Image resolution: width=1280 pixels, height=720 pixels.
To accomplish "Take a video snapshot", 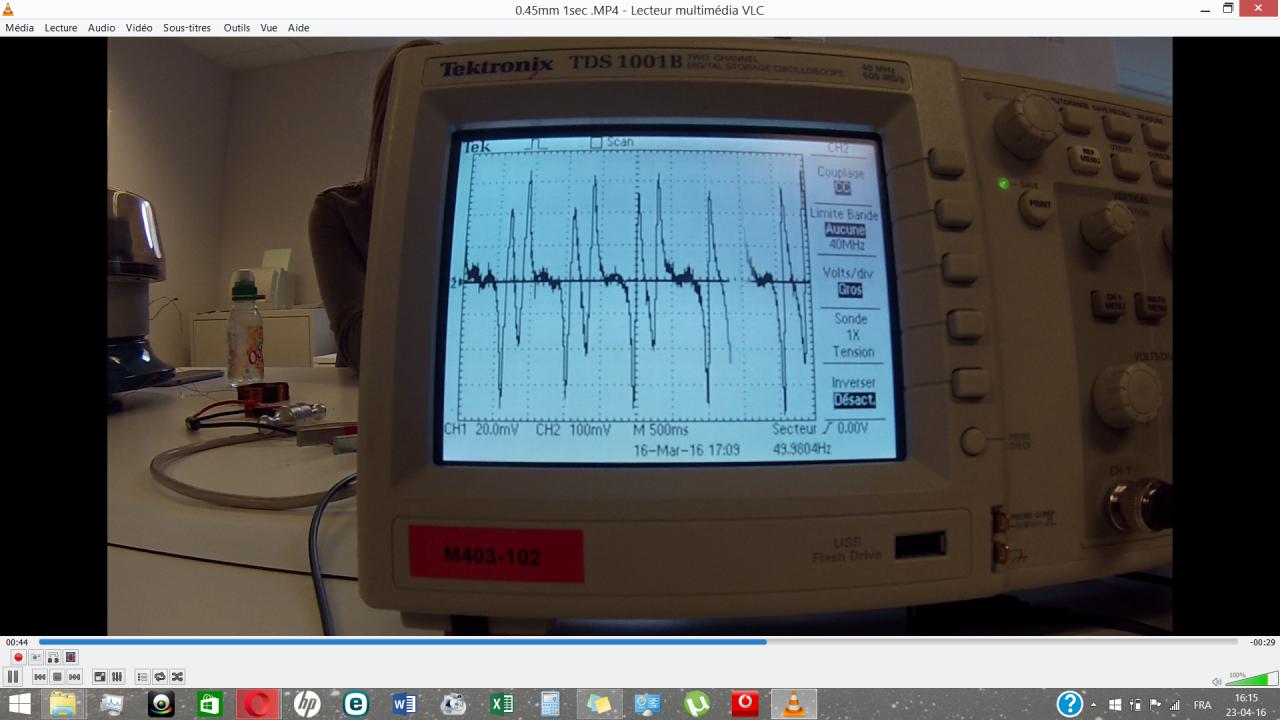I will (x=36, y=657).
